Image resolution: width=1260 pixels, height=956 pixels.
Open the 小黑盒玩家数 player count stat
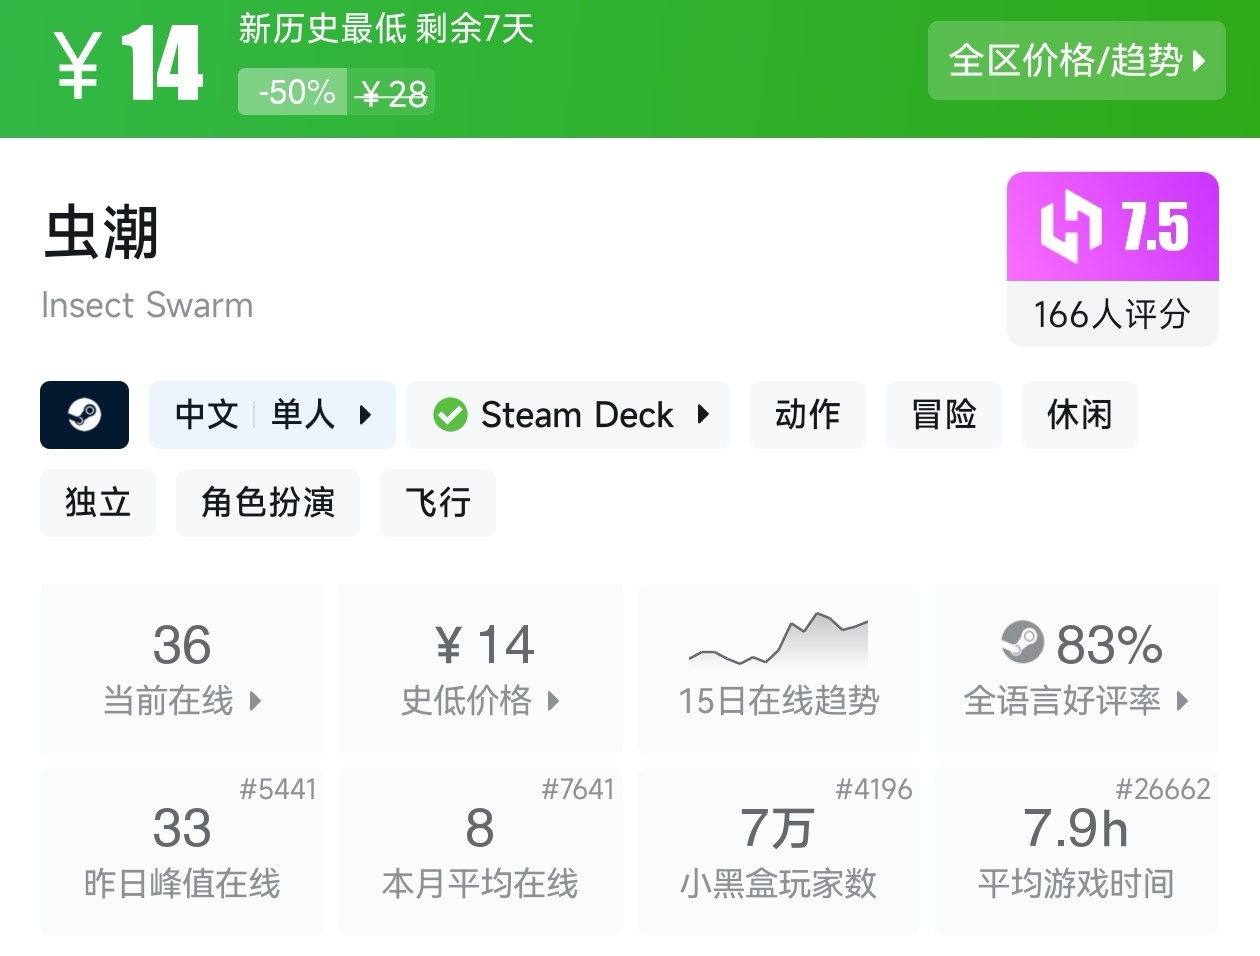pyautogui.click(x=778, y=851)
